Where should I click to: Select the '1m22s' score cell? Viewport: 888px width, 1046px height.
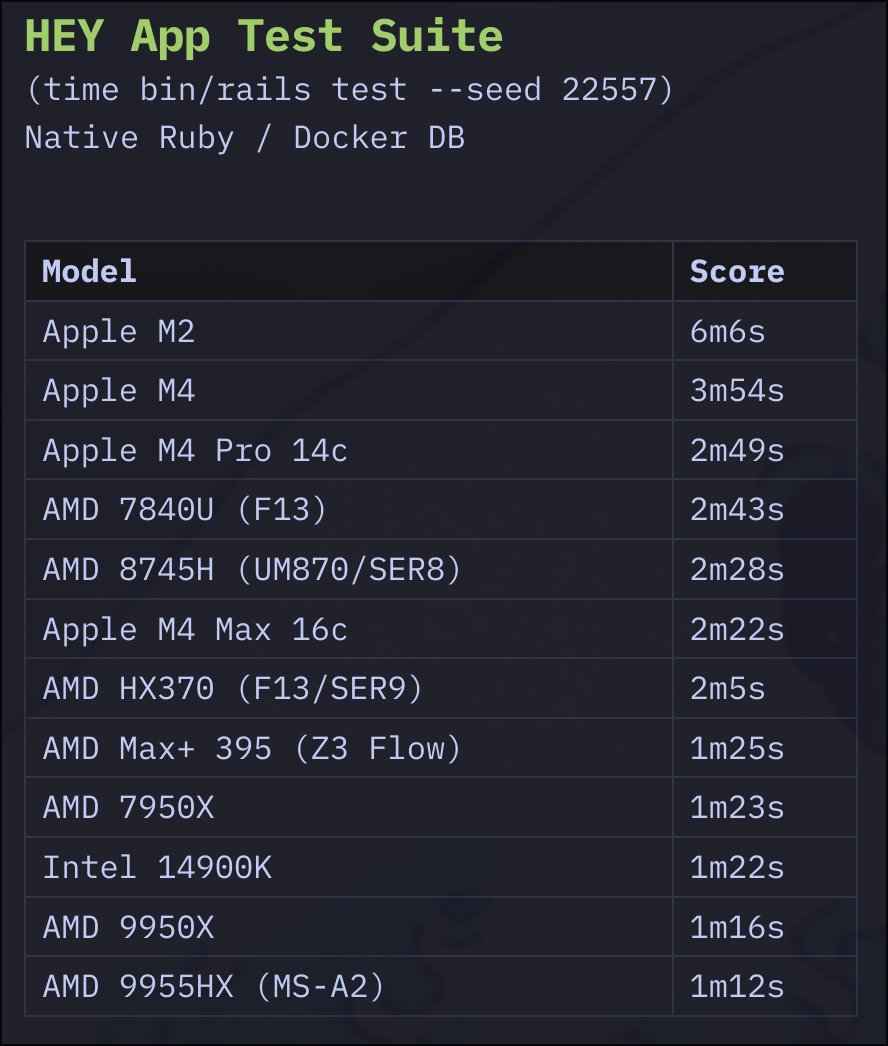point(765,867)
